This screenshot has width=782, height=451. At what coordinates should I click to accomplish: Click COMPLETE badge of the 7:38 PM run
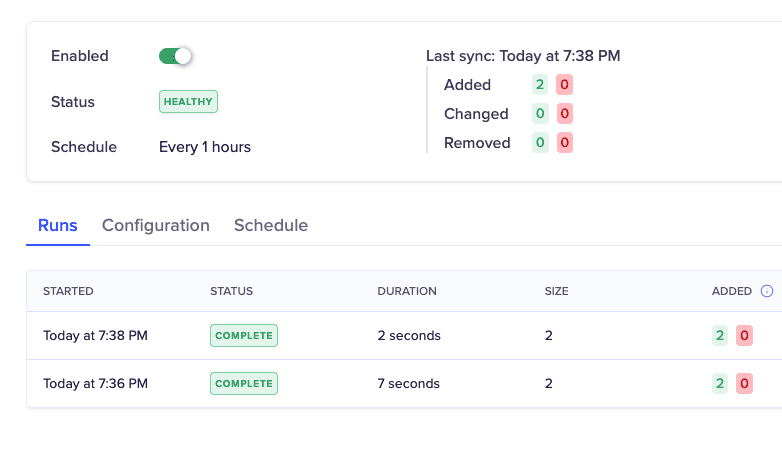pyautogui.click(x=244, y=335)
